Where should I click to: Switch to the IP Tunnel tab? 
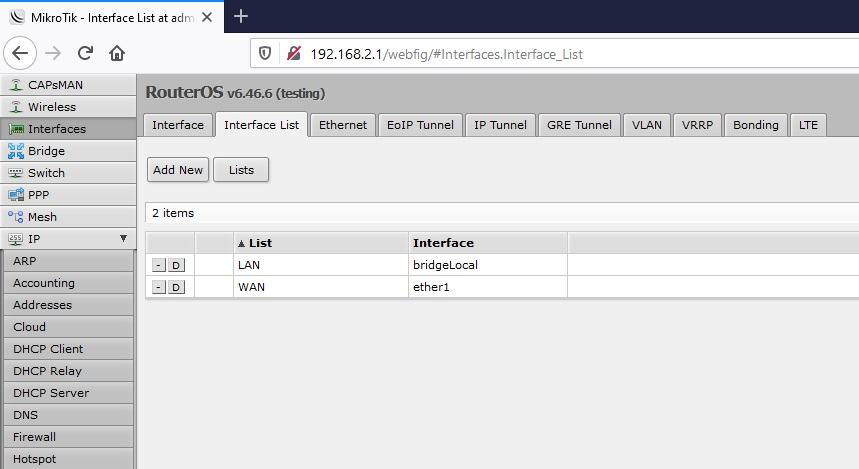(500, 125)
